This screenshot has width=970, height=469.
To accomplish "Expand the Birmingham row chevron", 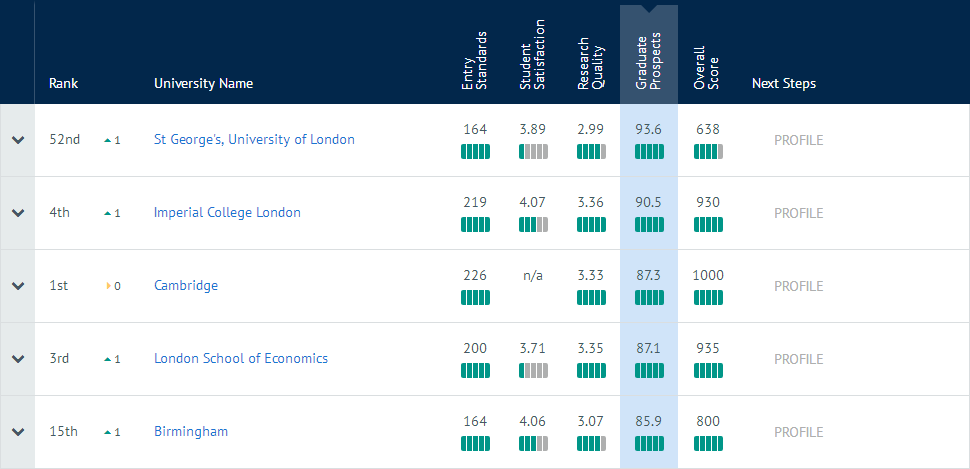I will click(x=17, y=432).
